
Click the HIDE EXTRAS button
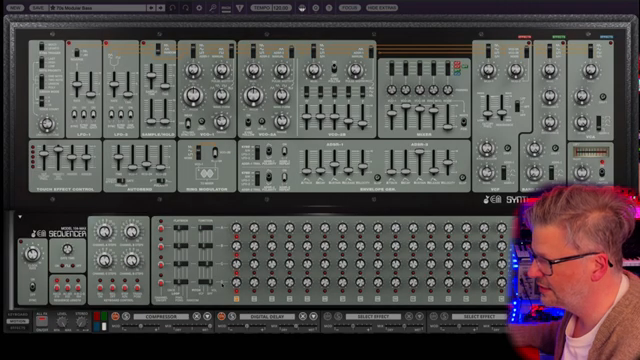point(382,8)
